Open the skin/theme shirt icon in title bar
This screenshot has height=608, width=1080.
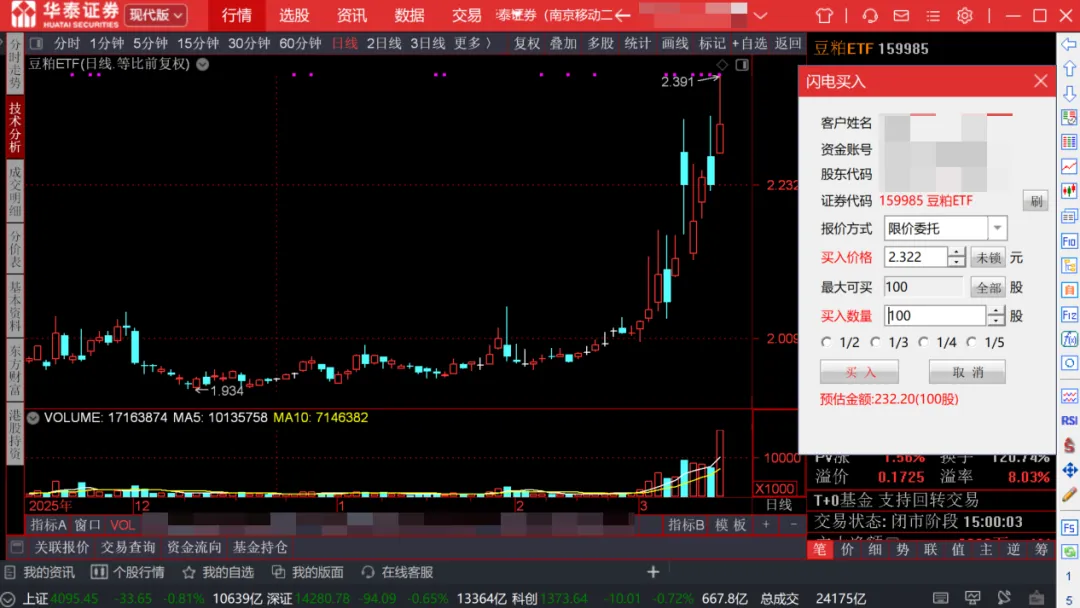click(824, 15)
